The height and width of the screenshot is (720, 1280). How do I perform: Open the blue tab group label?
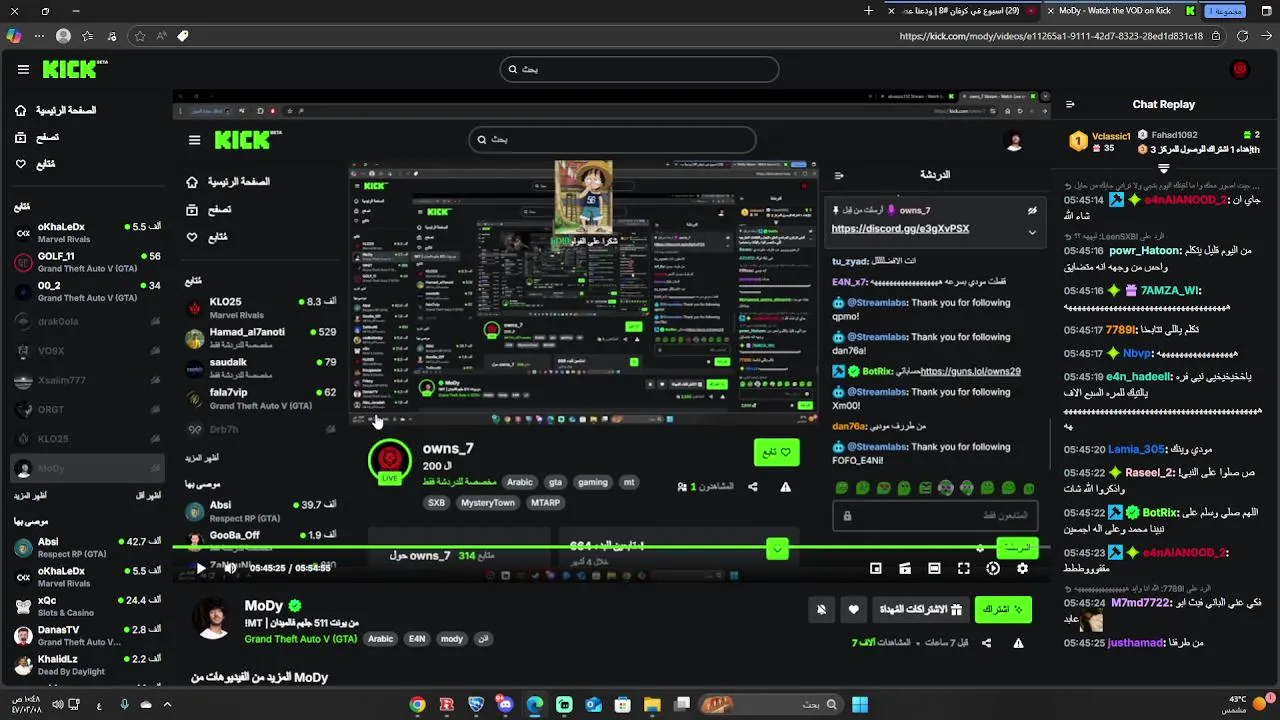coord(1225,11)
